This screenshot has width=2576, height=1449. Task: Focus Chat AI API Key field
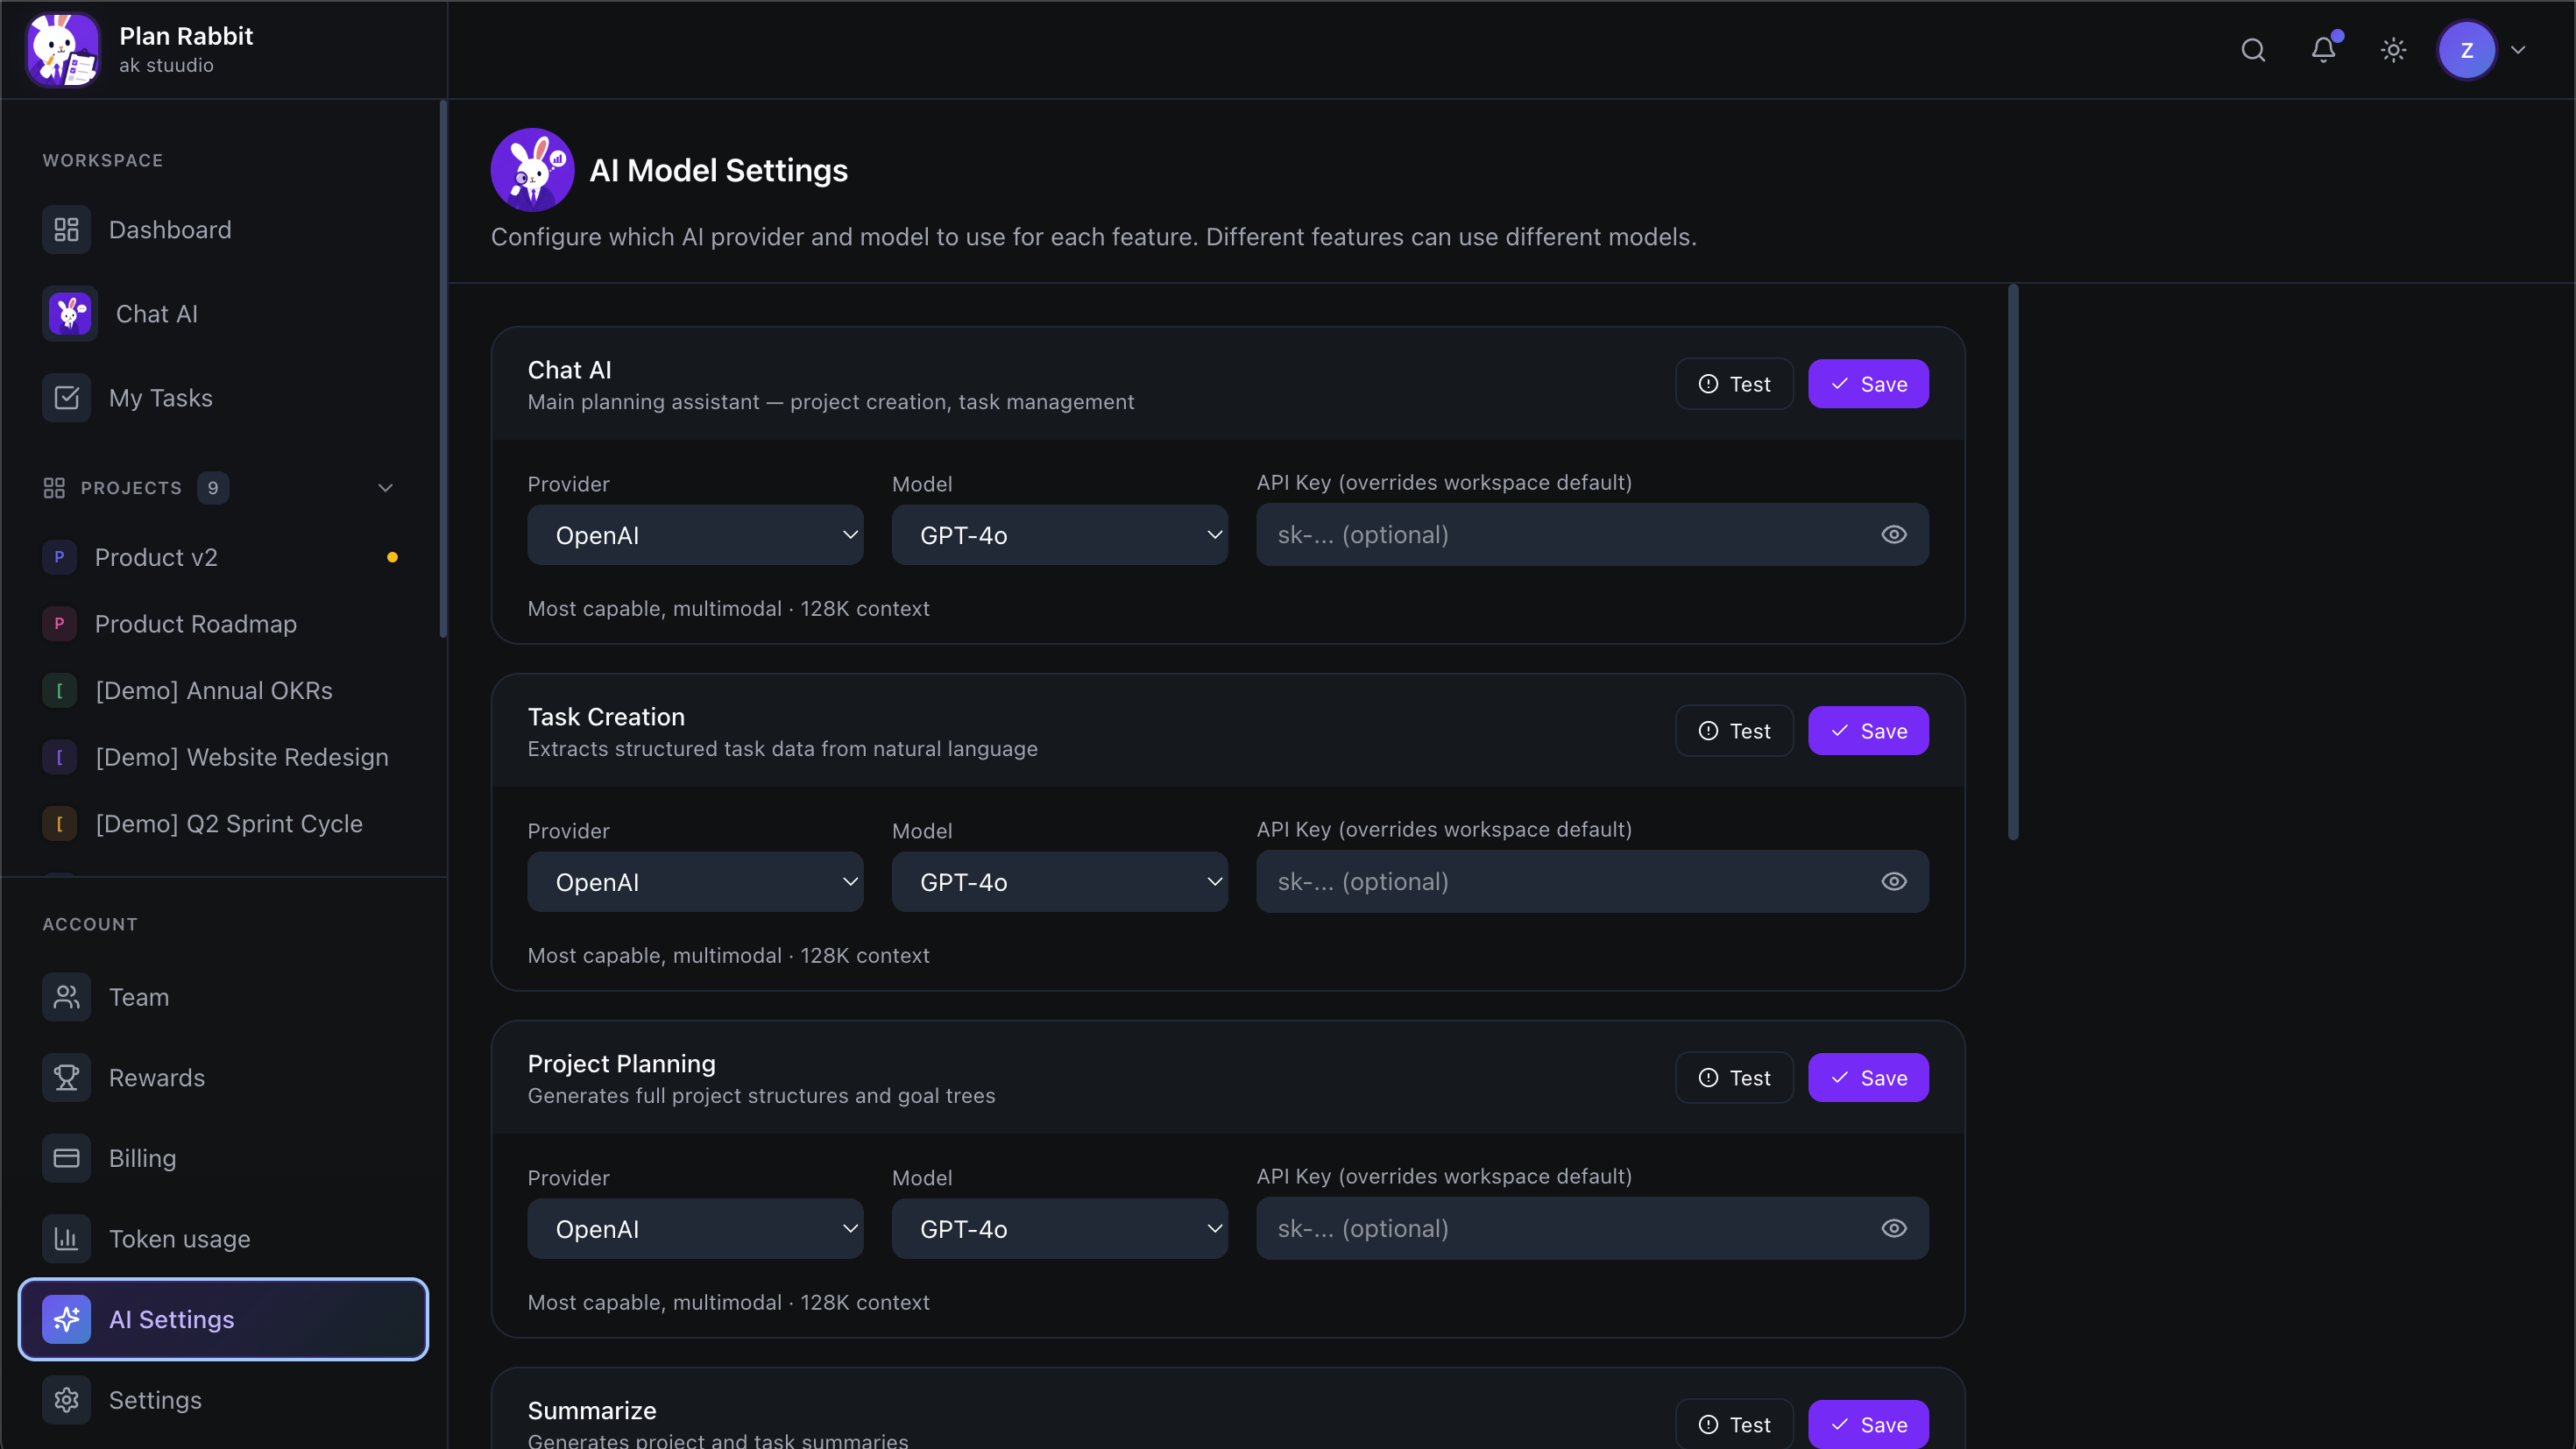(x=1592, y=535)
